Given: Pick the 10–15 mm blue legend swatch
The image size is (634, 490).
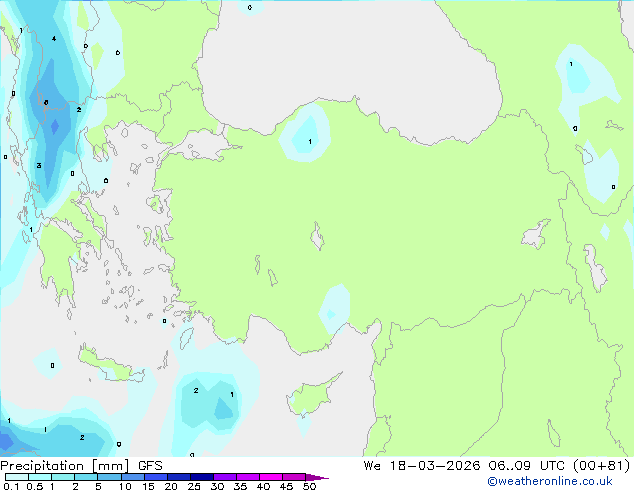Looking at the screenshot, I should (133, 477).
